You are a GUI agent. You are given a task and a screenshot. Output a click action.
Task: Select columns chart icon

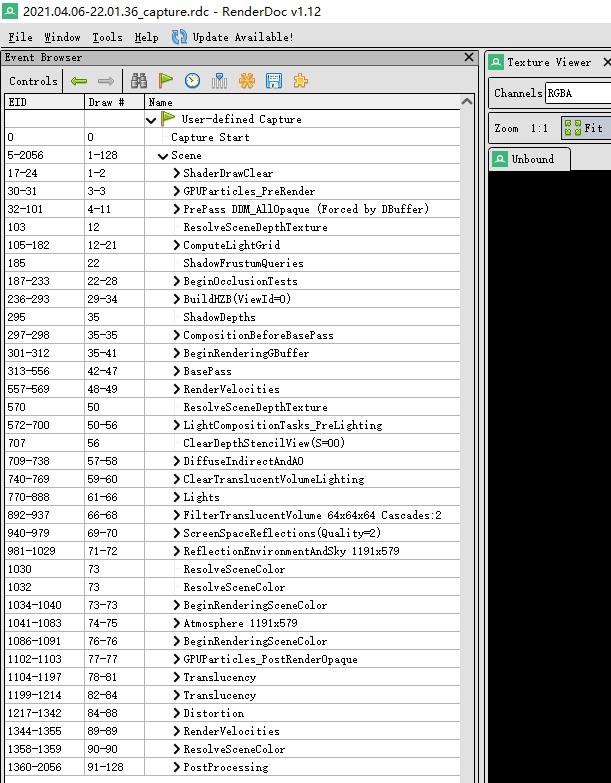(x=219, y=80)
